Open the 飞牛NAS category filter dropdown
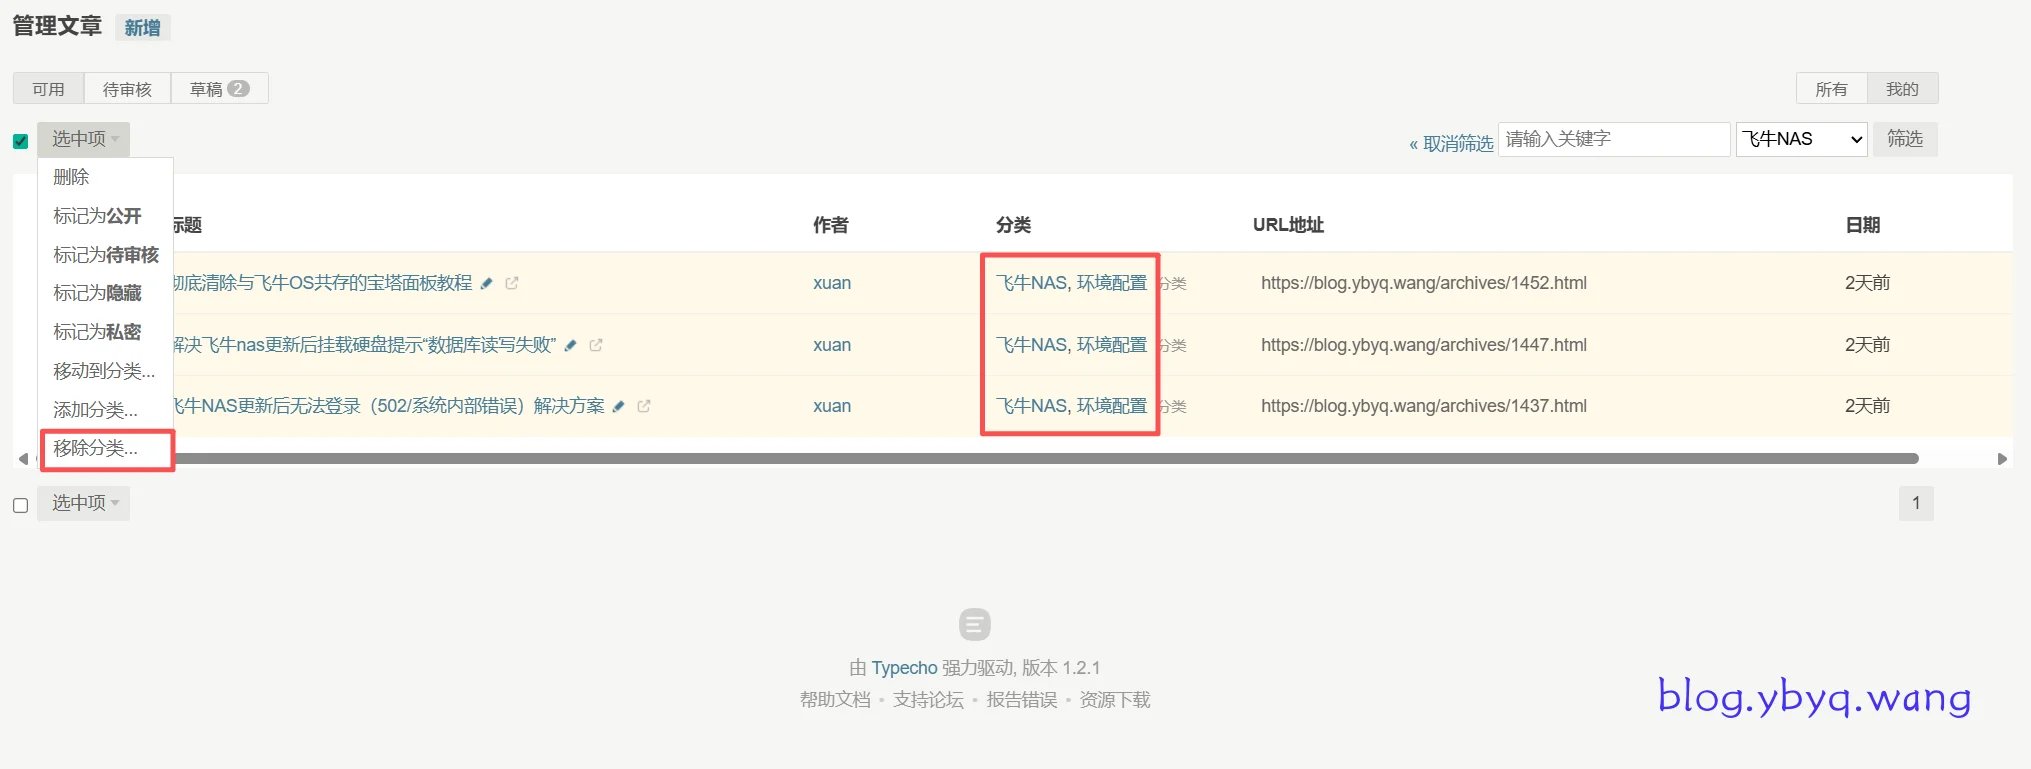The image size is (2031, 769). [1802, 139]
